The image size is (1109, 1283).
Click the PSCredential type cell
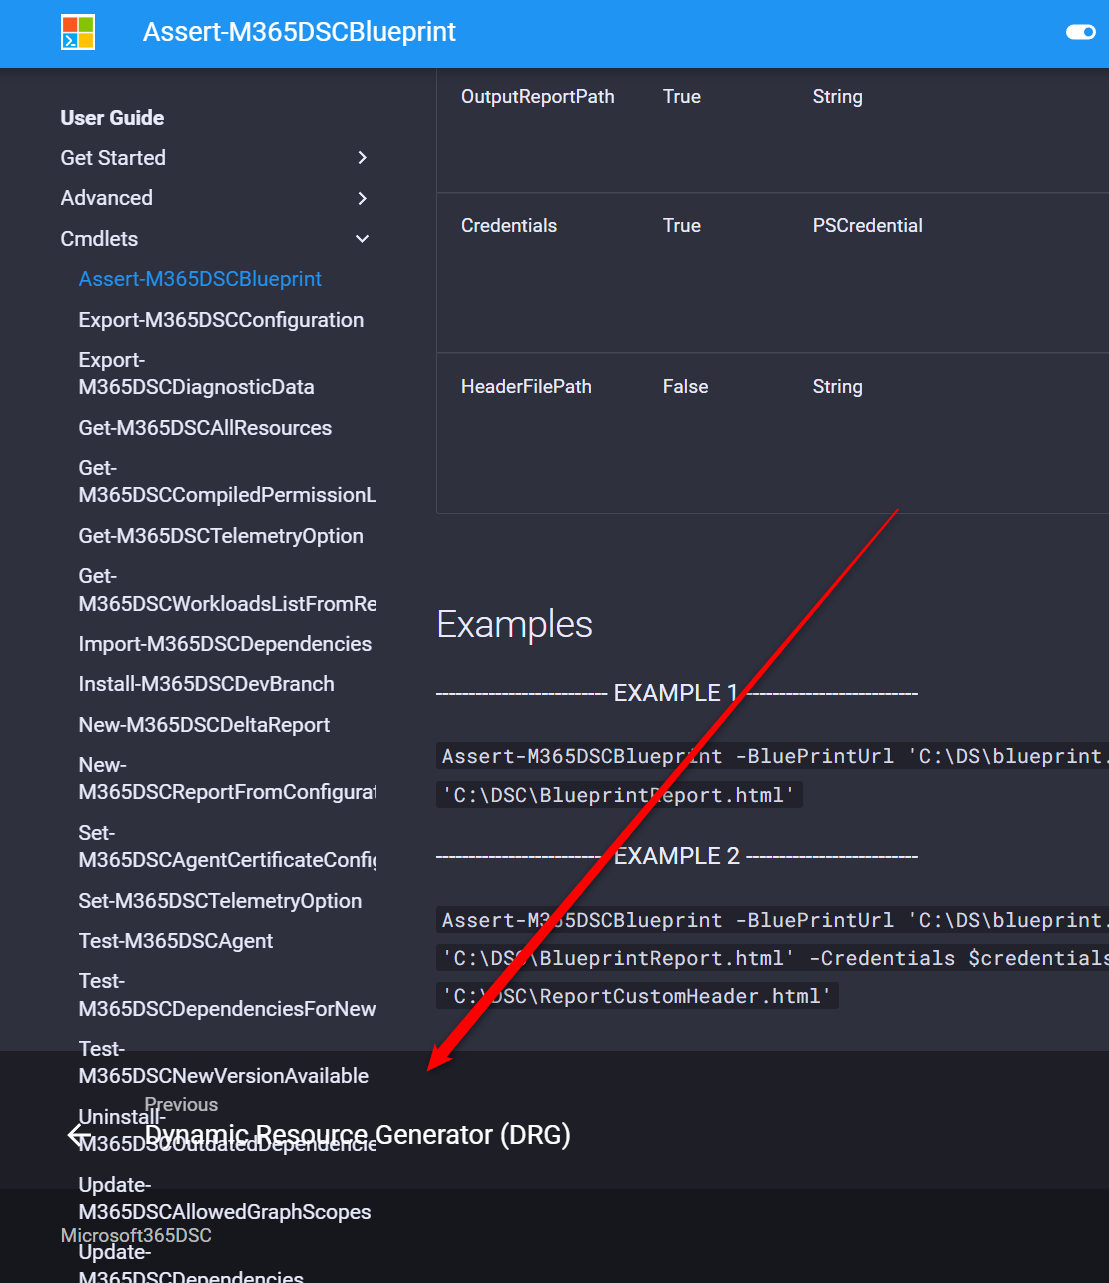click(868, 226)
